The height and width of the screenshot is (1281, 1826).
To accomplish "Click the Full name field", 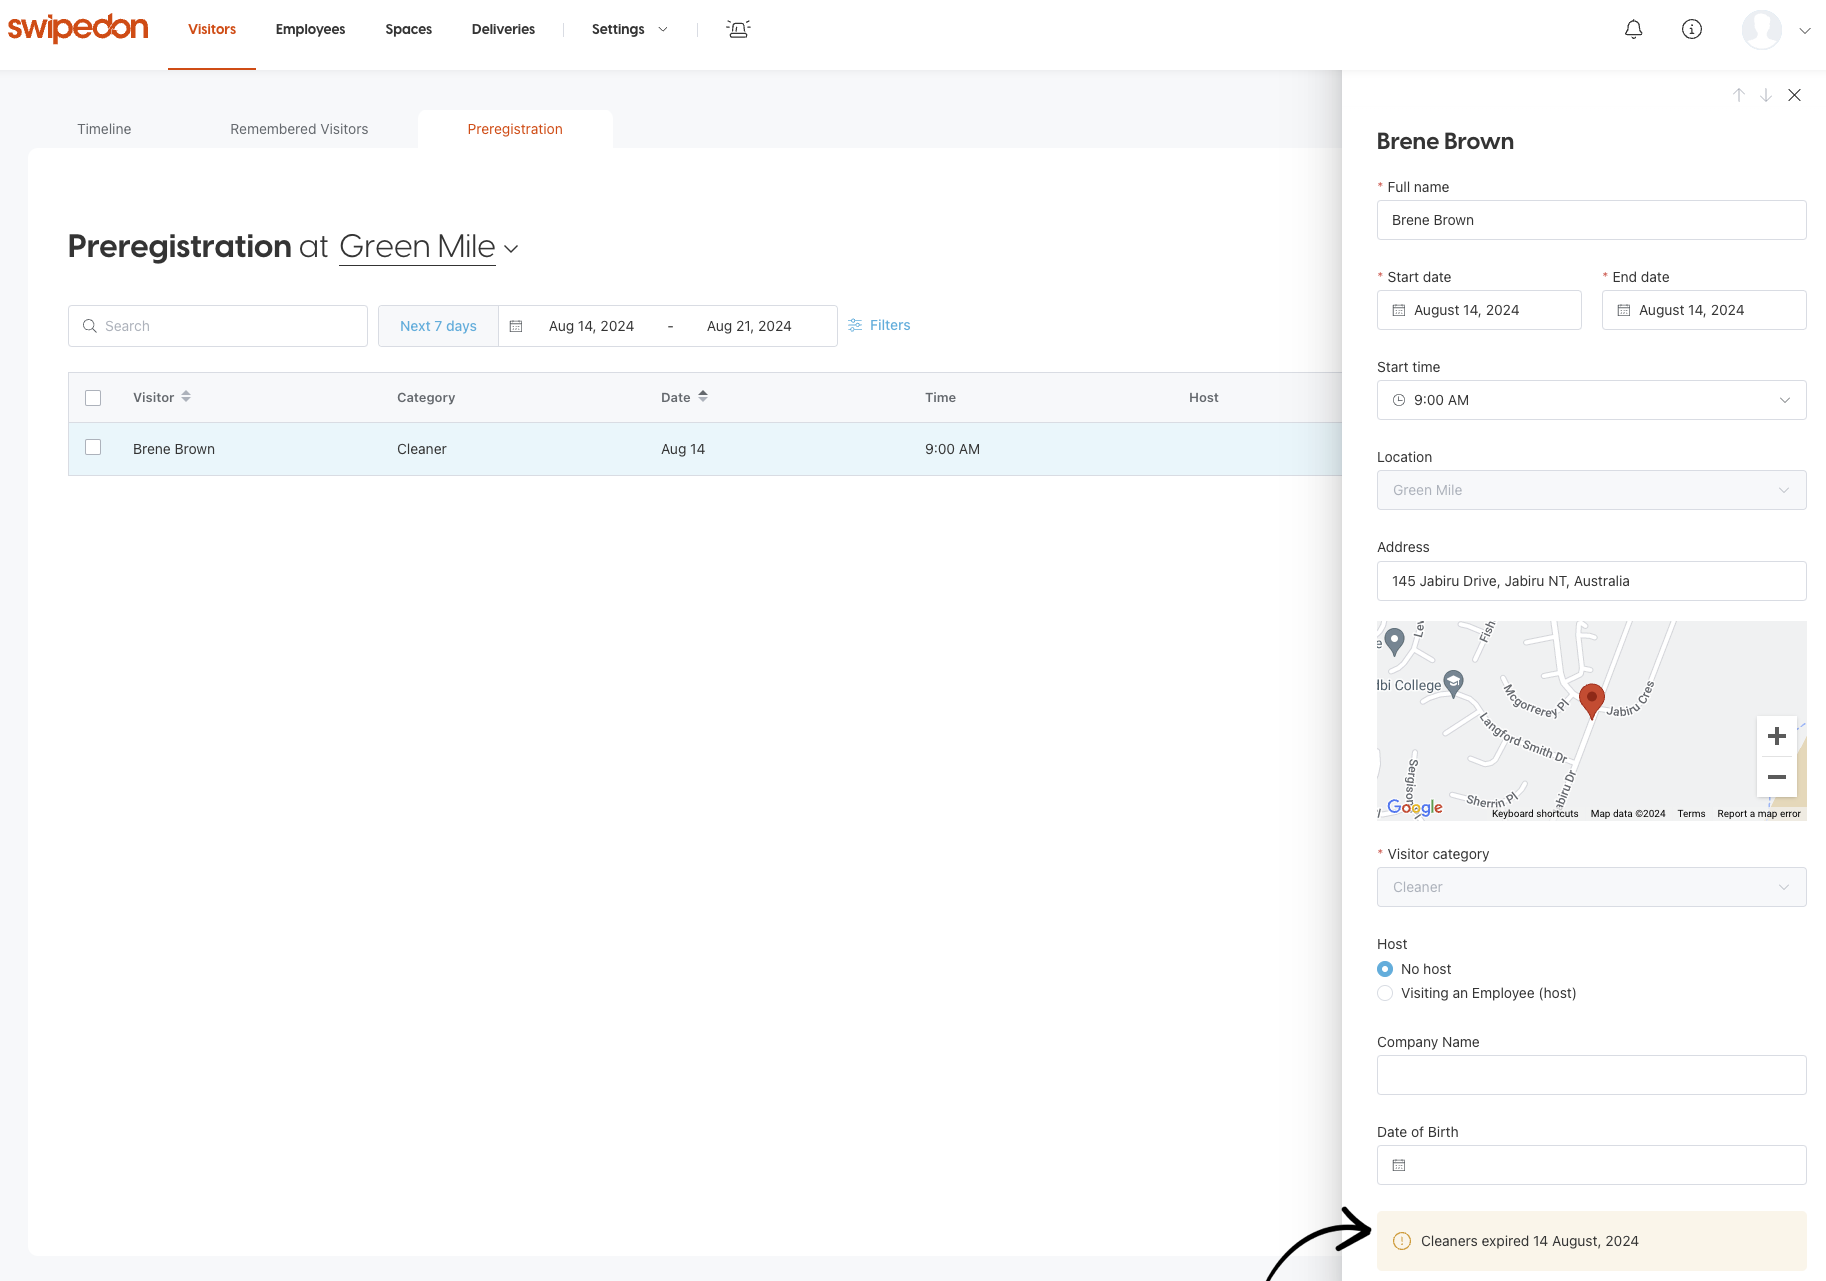I will (1591, 220).
